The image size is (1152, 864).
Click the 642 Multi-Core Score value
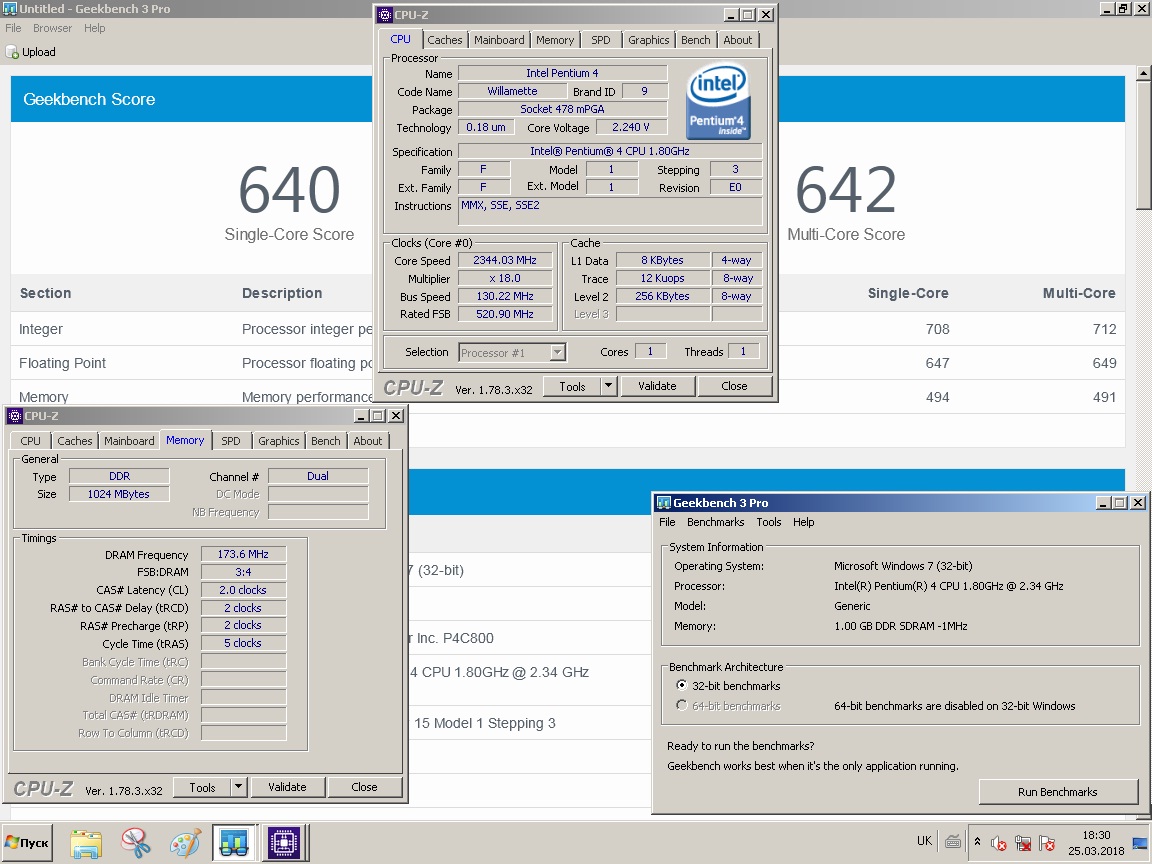tap(846, 190)
